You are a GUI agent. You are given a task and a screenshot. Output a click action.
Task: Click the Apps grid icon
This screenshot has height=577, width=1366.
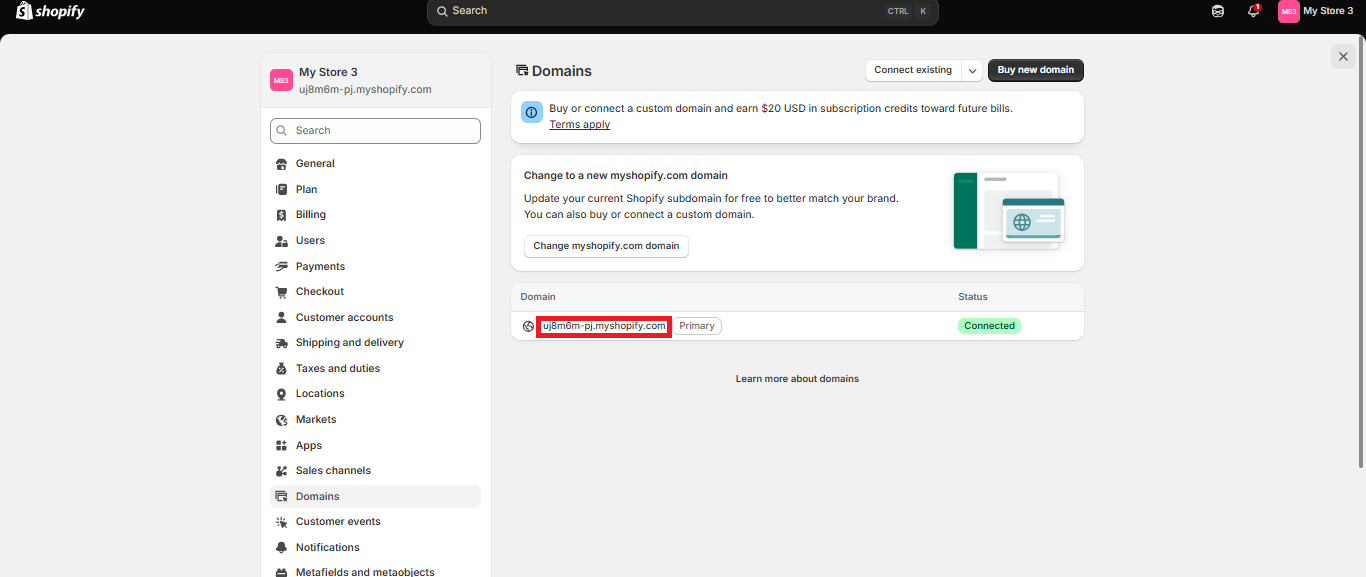[x=282, y=445]
